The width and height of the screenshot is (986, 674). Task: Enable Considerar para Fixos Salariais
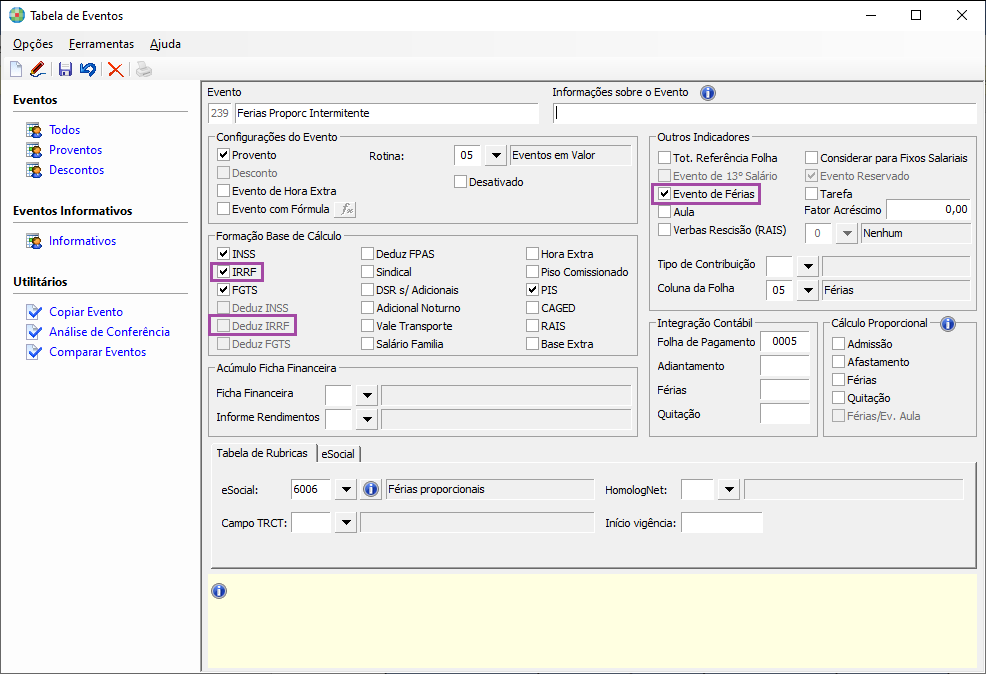click(x=812, y=157)
